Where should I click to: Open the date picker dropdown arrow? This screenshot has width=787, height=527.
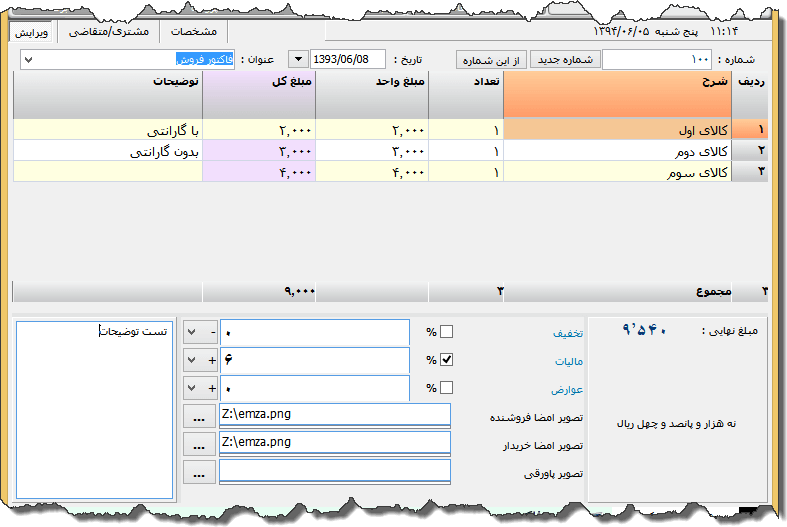tap(299, 60)
